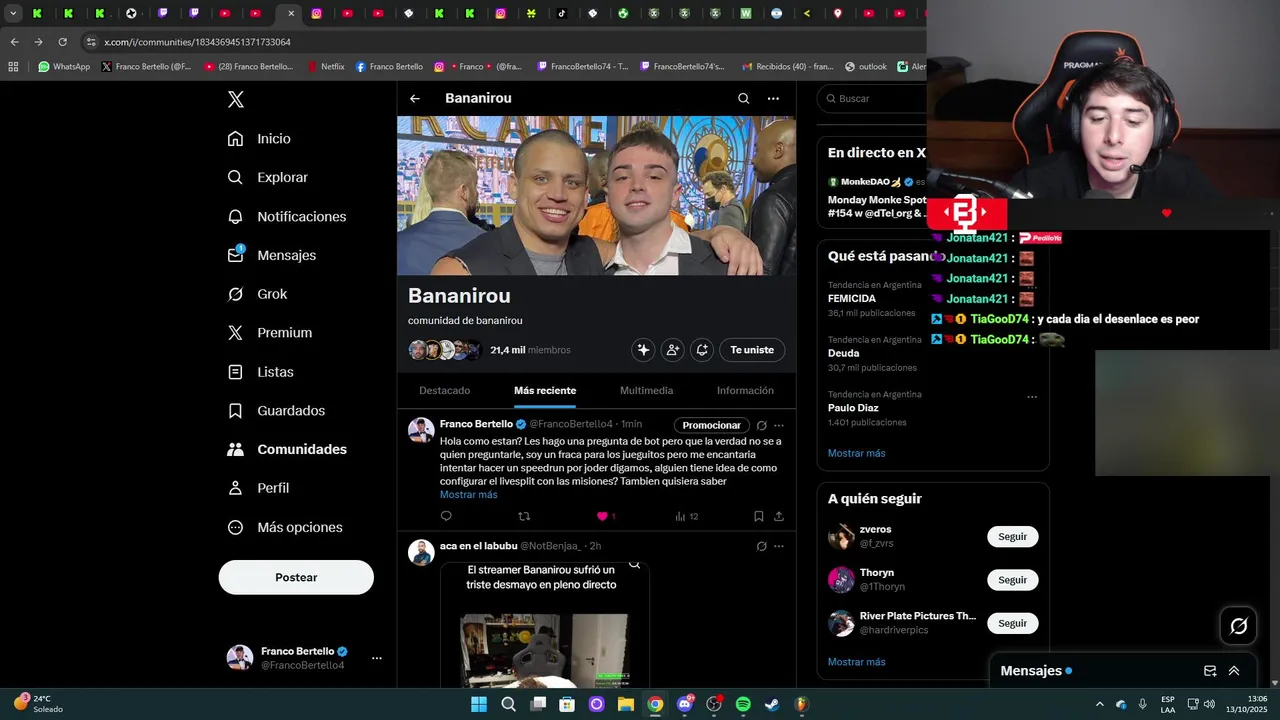
Task: Open the 21,4 mil miembros list
Action: click(530, 350)
